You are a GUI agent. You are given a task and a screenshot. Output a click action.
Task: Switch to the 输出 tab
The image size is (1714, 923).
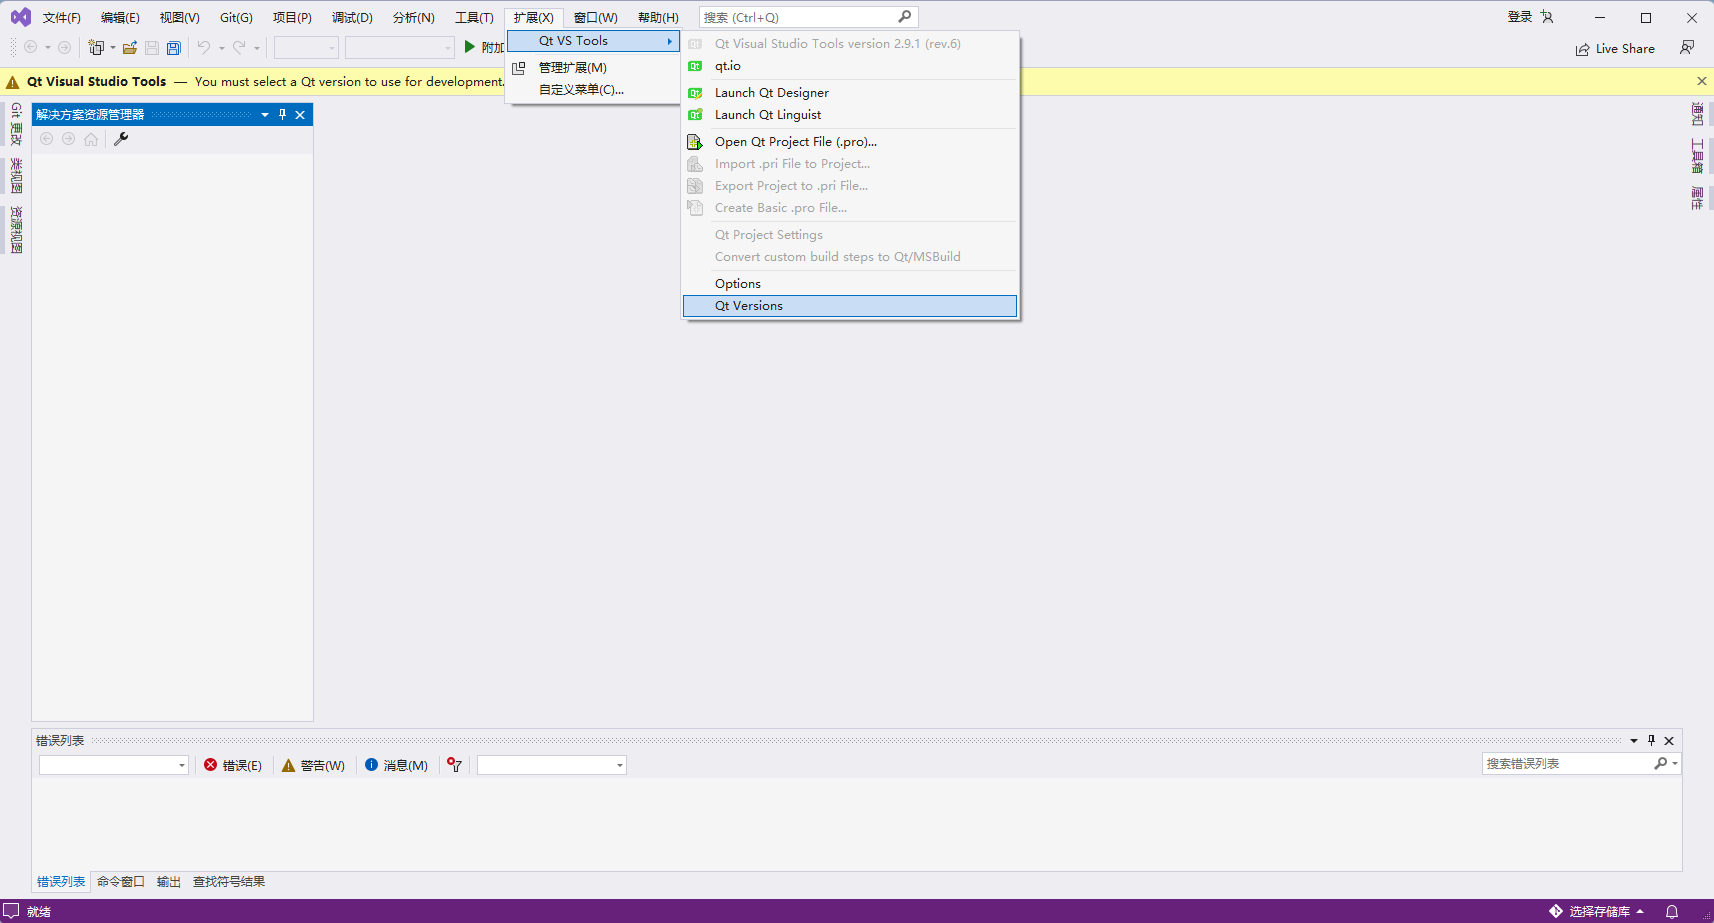(167, 881)
